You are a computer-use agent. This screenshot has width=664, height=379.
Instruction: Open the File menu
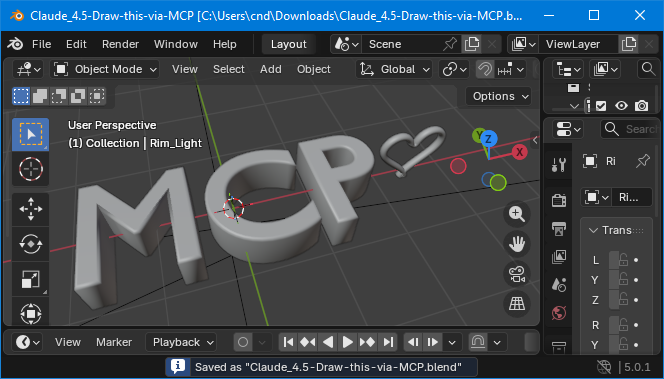(42, 44)
